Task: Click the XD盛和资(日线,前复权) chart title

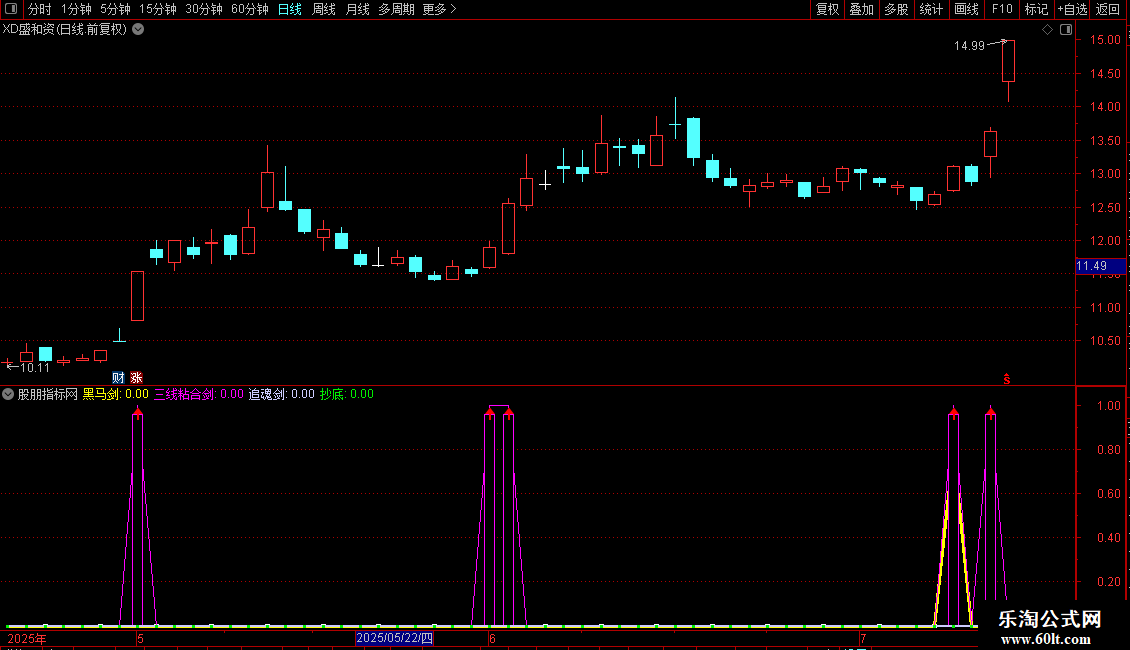Action: [x=65, y=30]
